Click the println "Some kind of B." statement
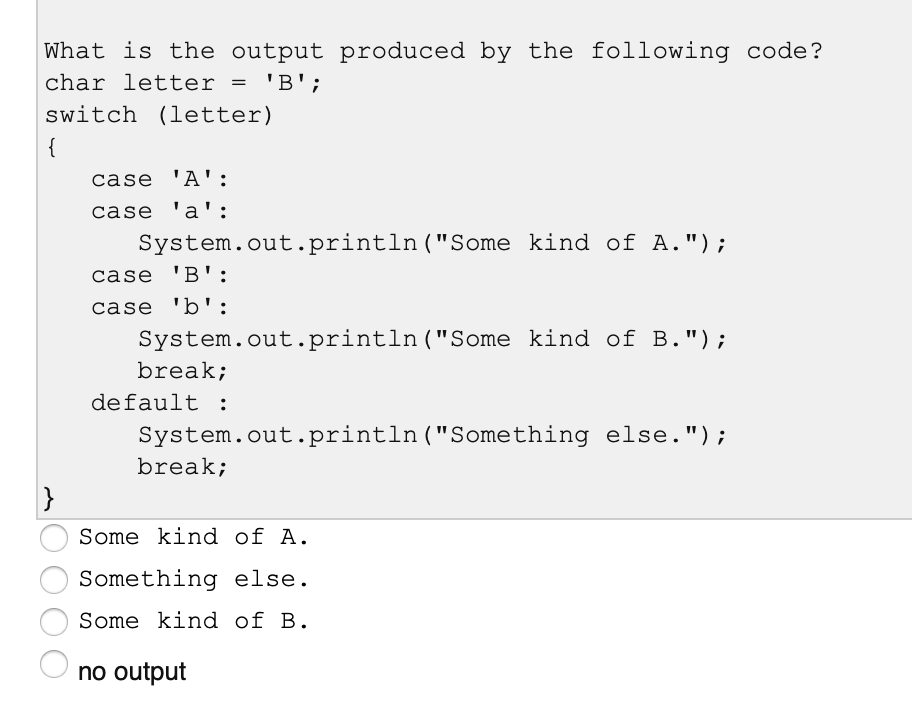The height and width of the screenshot is (716, 912). [432, 339]
